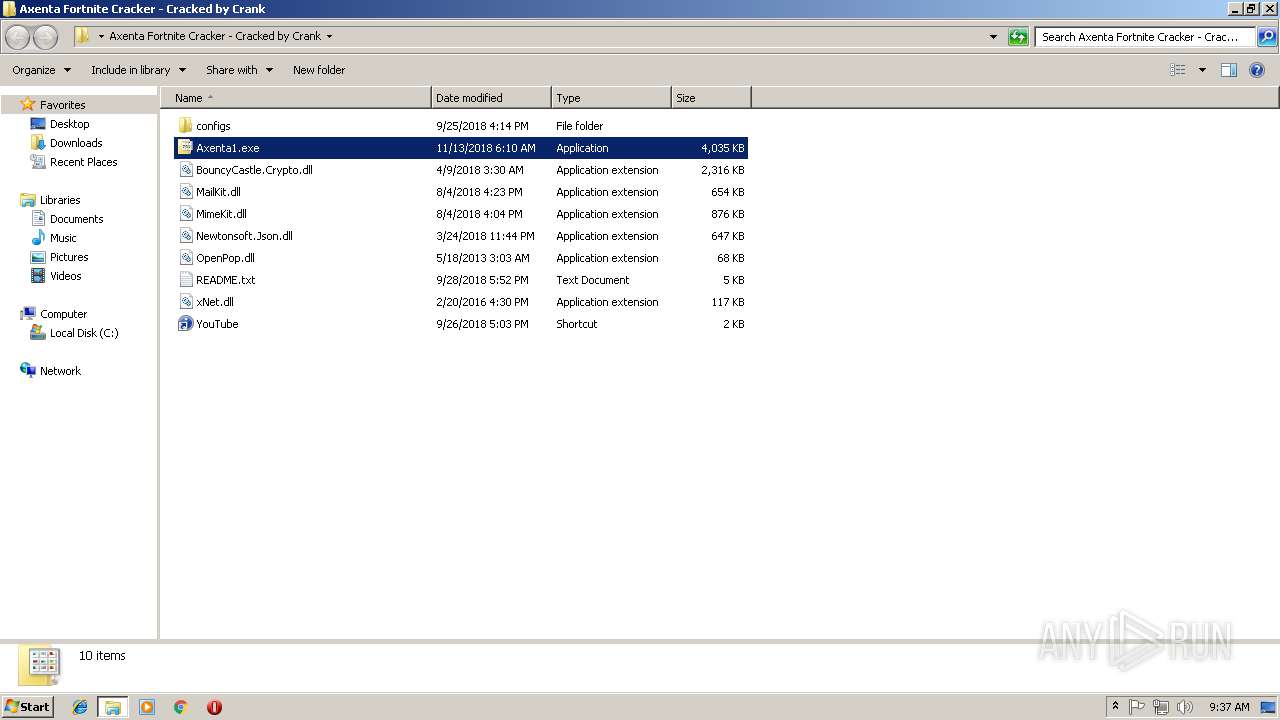Select Network in the navigation pane
Viewport: 1280px width, 720px height.
[x=60, y=371]
